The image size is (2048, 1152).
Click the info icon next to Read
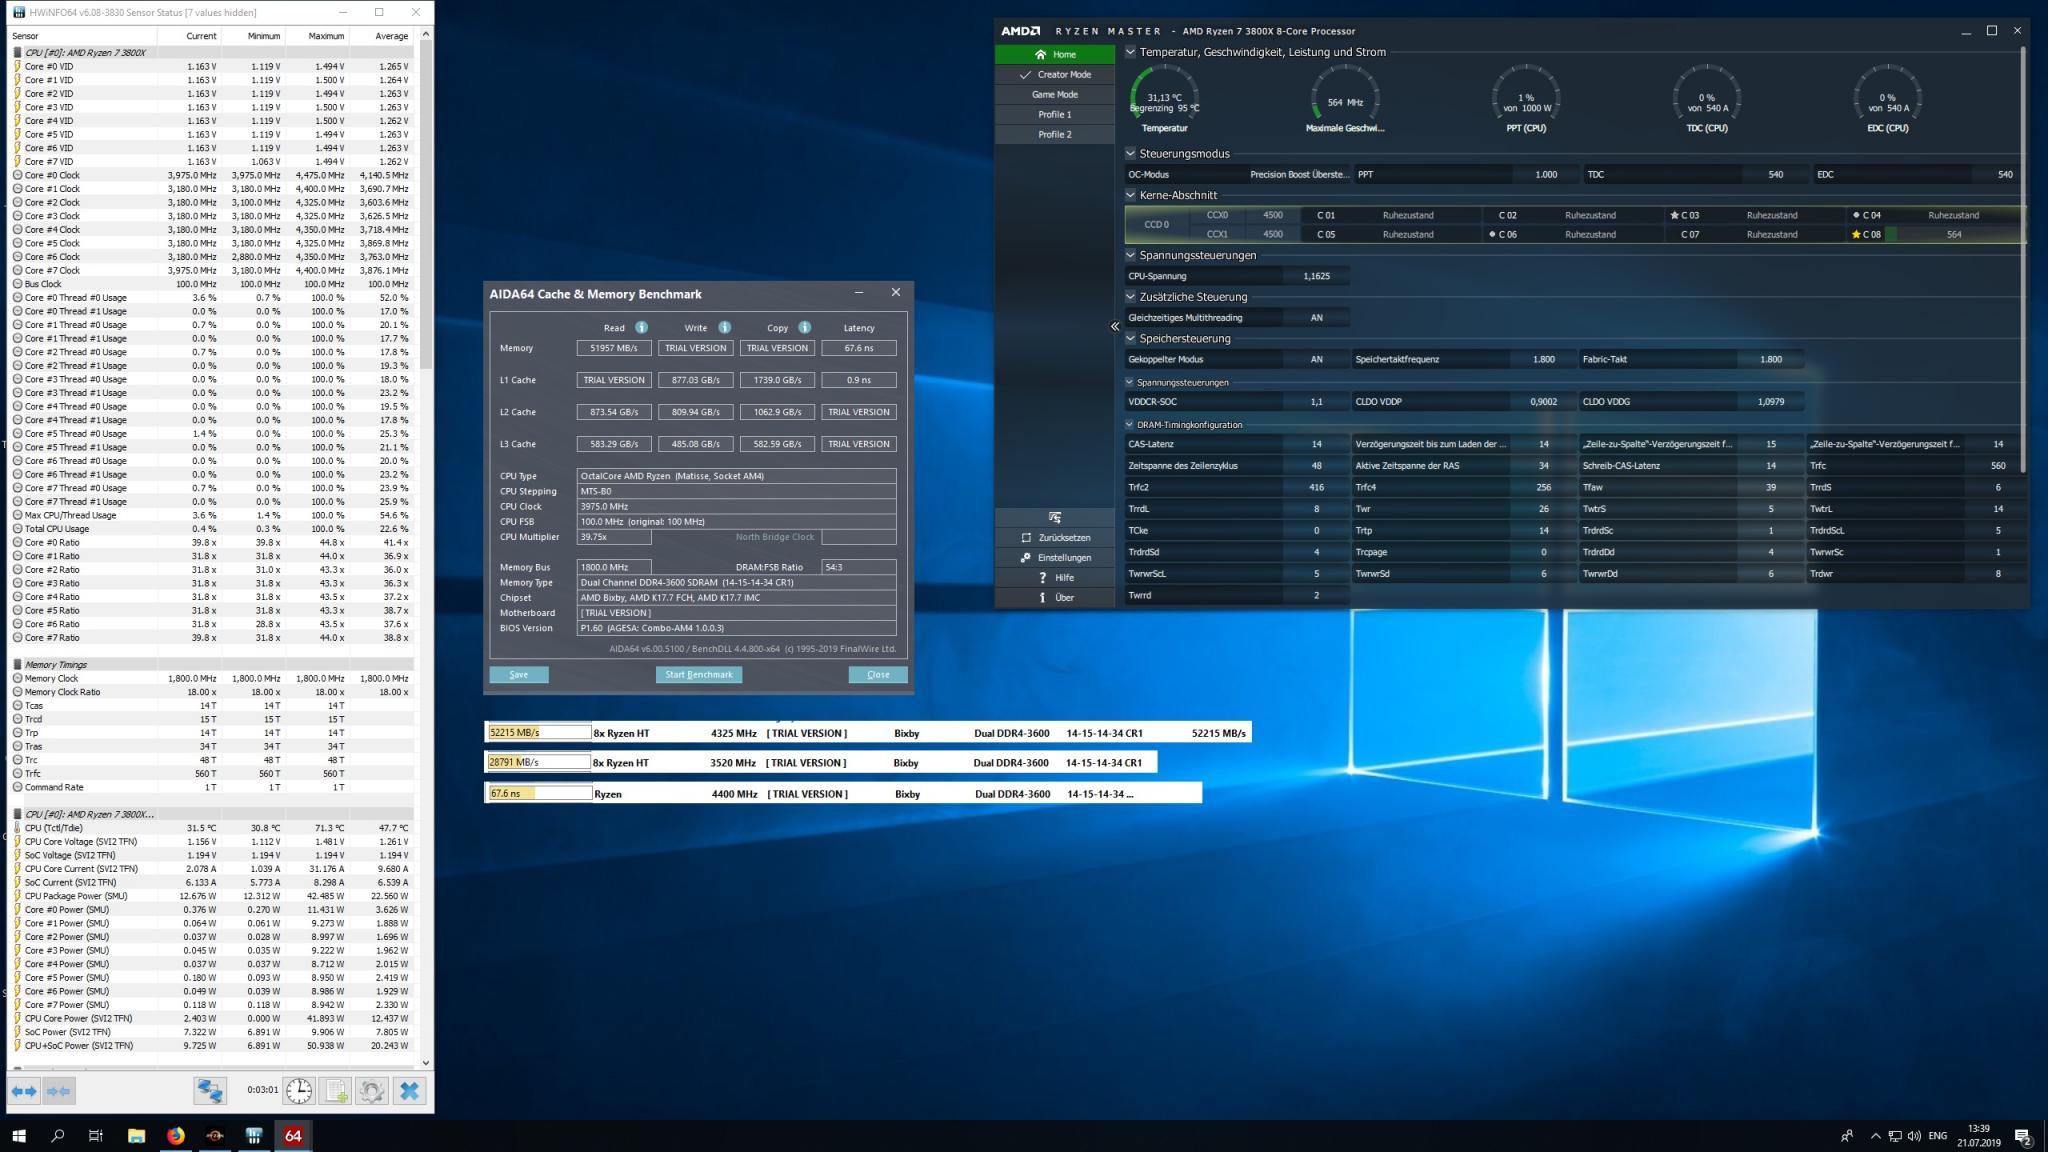click(x=641, y=327)
